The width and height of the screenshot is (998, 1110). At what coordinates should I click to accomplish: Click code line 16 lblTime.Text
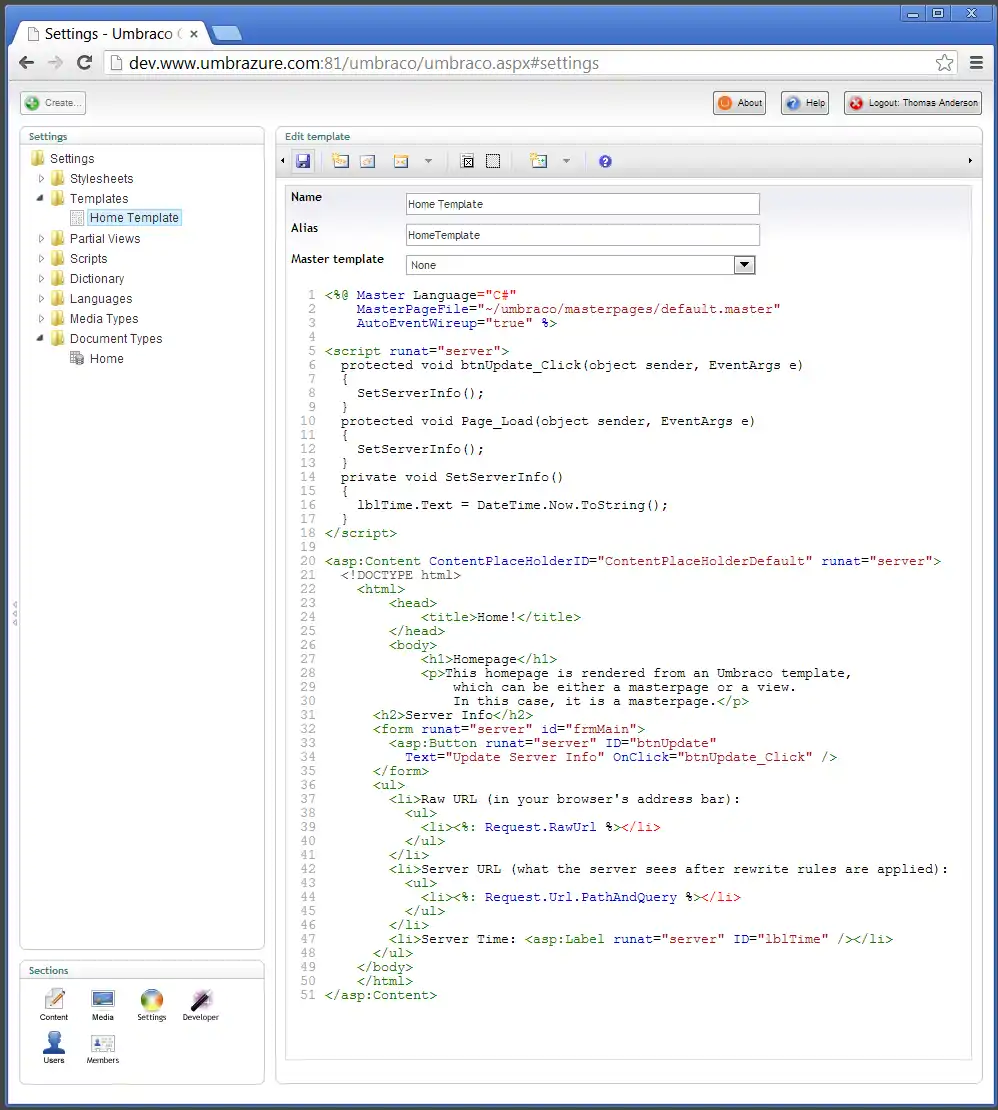pyautogui.click(x=404, y=505)
